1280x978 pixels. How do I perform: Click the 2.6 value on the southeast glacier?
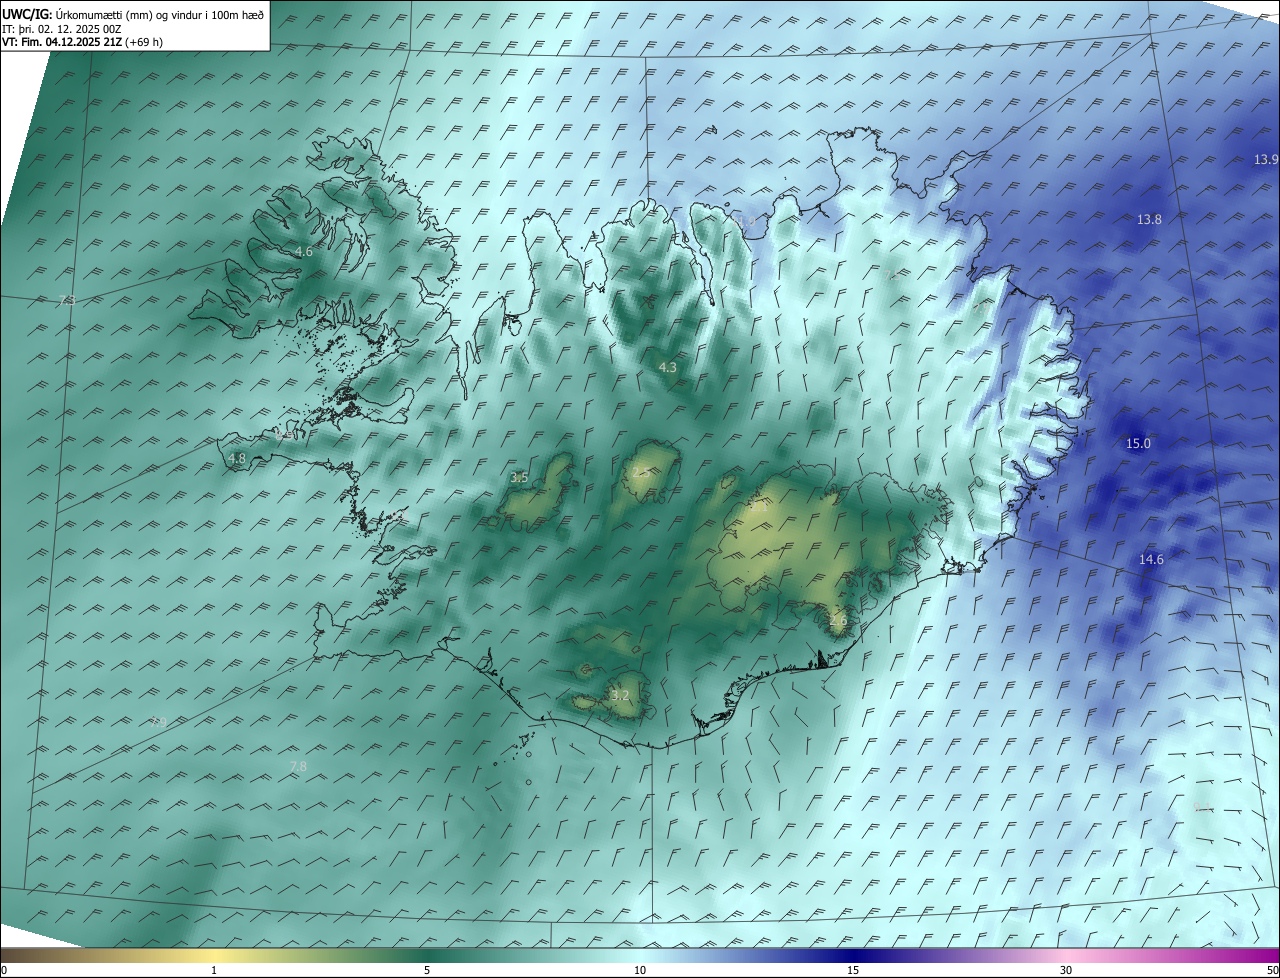pos(838,621)
